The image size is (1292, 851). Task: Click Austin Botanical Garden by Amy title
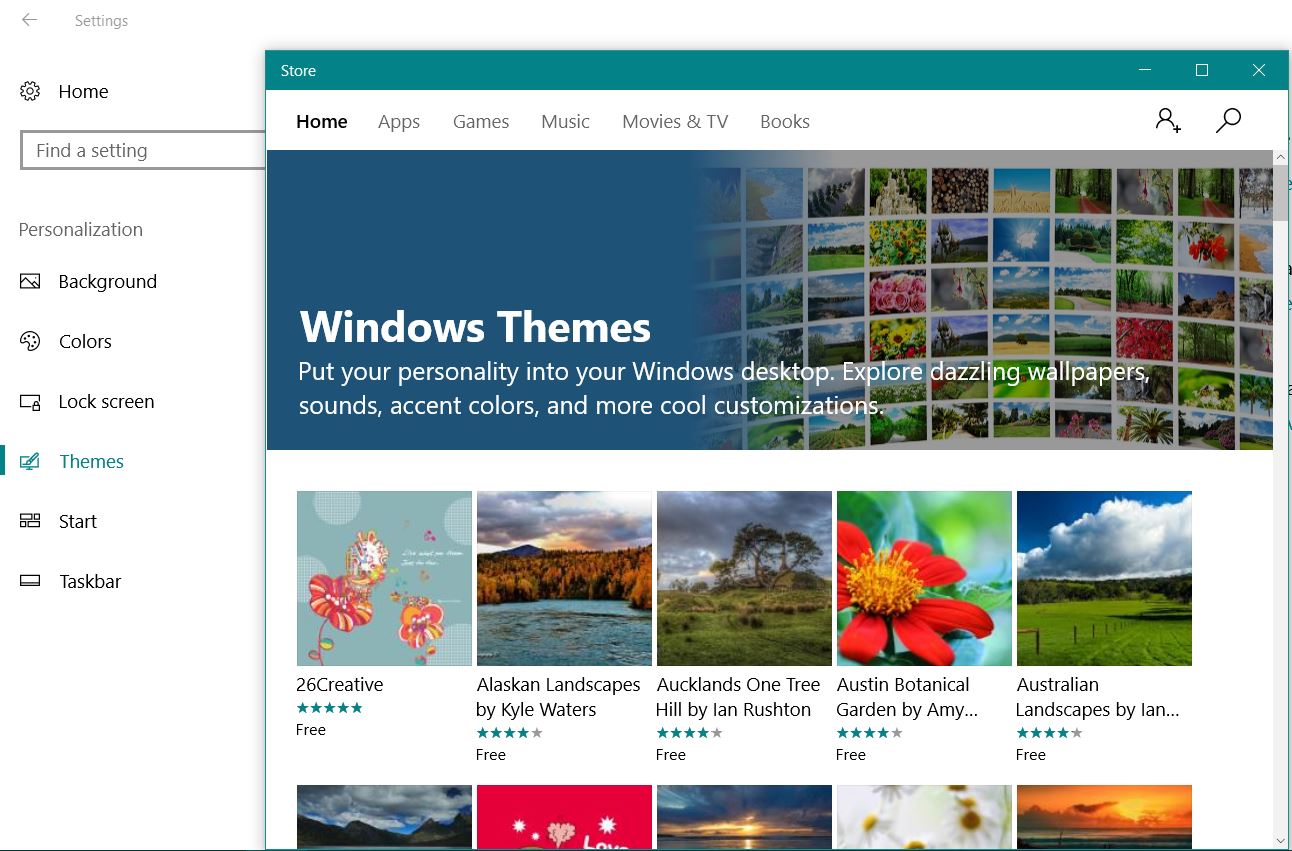(907, 697)
